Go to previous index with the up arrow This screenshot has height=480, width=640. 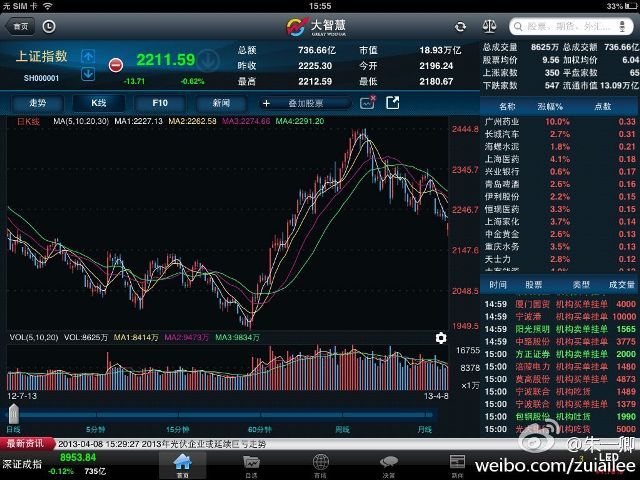click(x=88, y=56)
